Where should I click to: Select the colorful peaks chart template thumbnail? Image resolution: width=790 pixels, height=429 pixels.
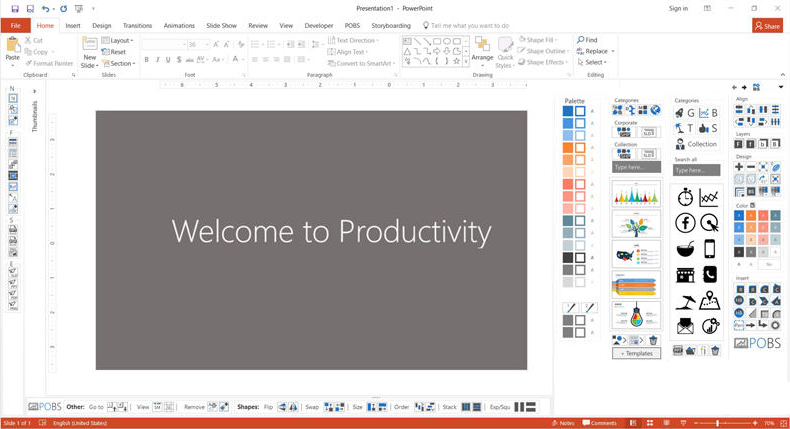coord(636,193)
